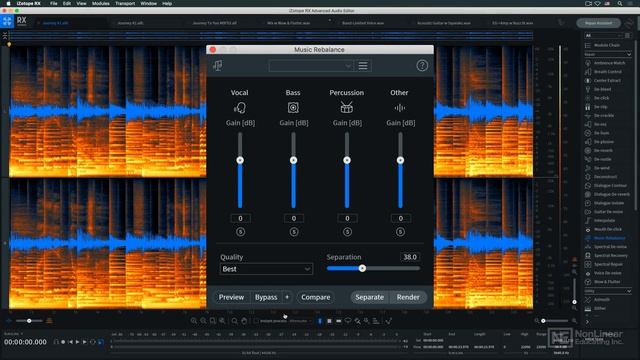Viewport: 640px width, 360px height.
Task: Solo the Bass channel
Action: [x=294, y=232]
